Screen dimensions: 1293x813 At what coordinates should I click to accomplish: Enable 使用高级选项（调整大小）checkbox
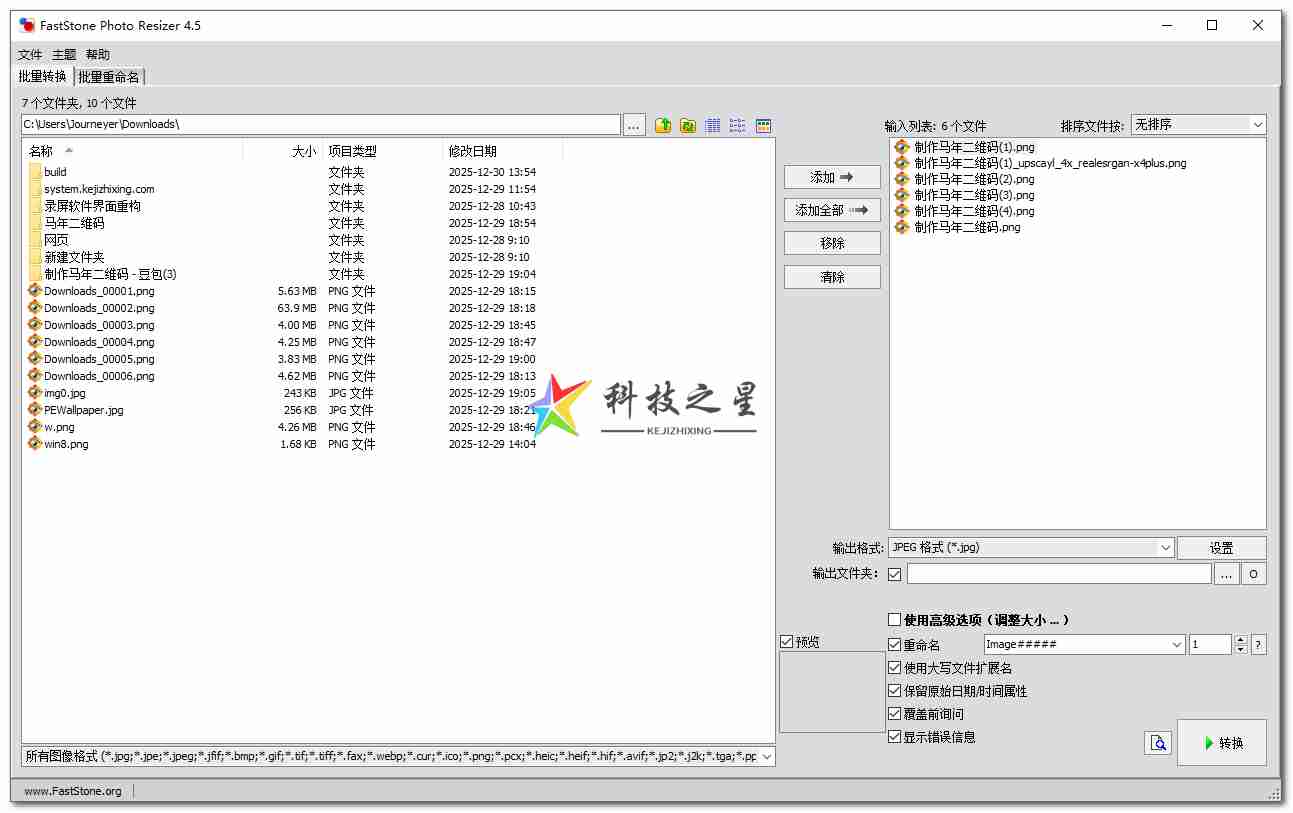coord(893,619)
